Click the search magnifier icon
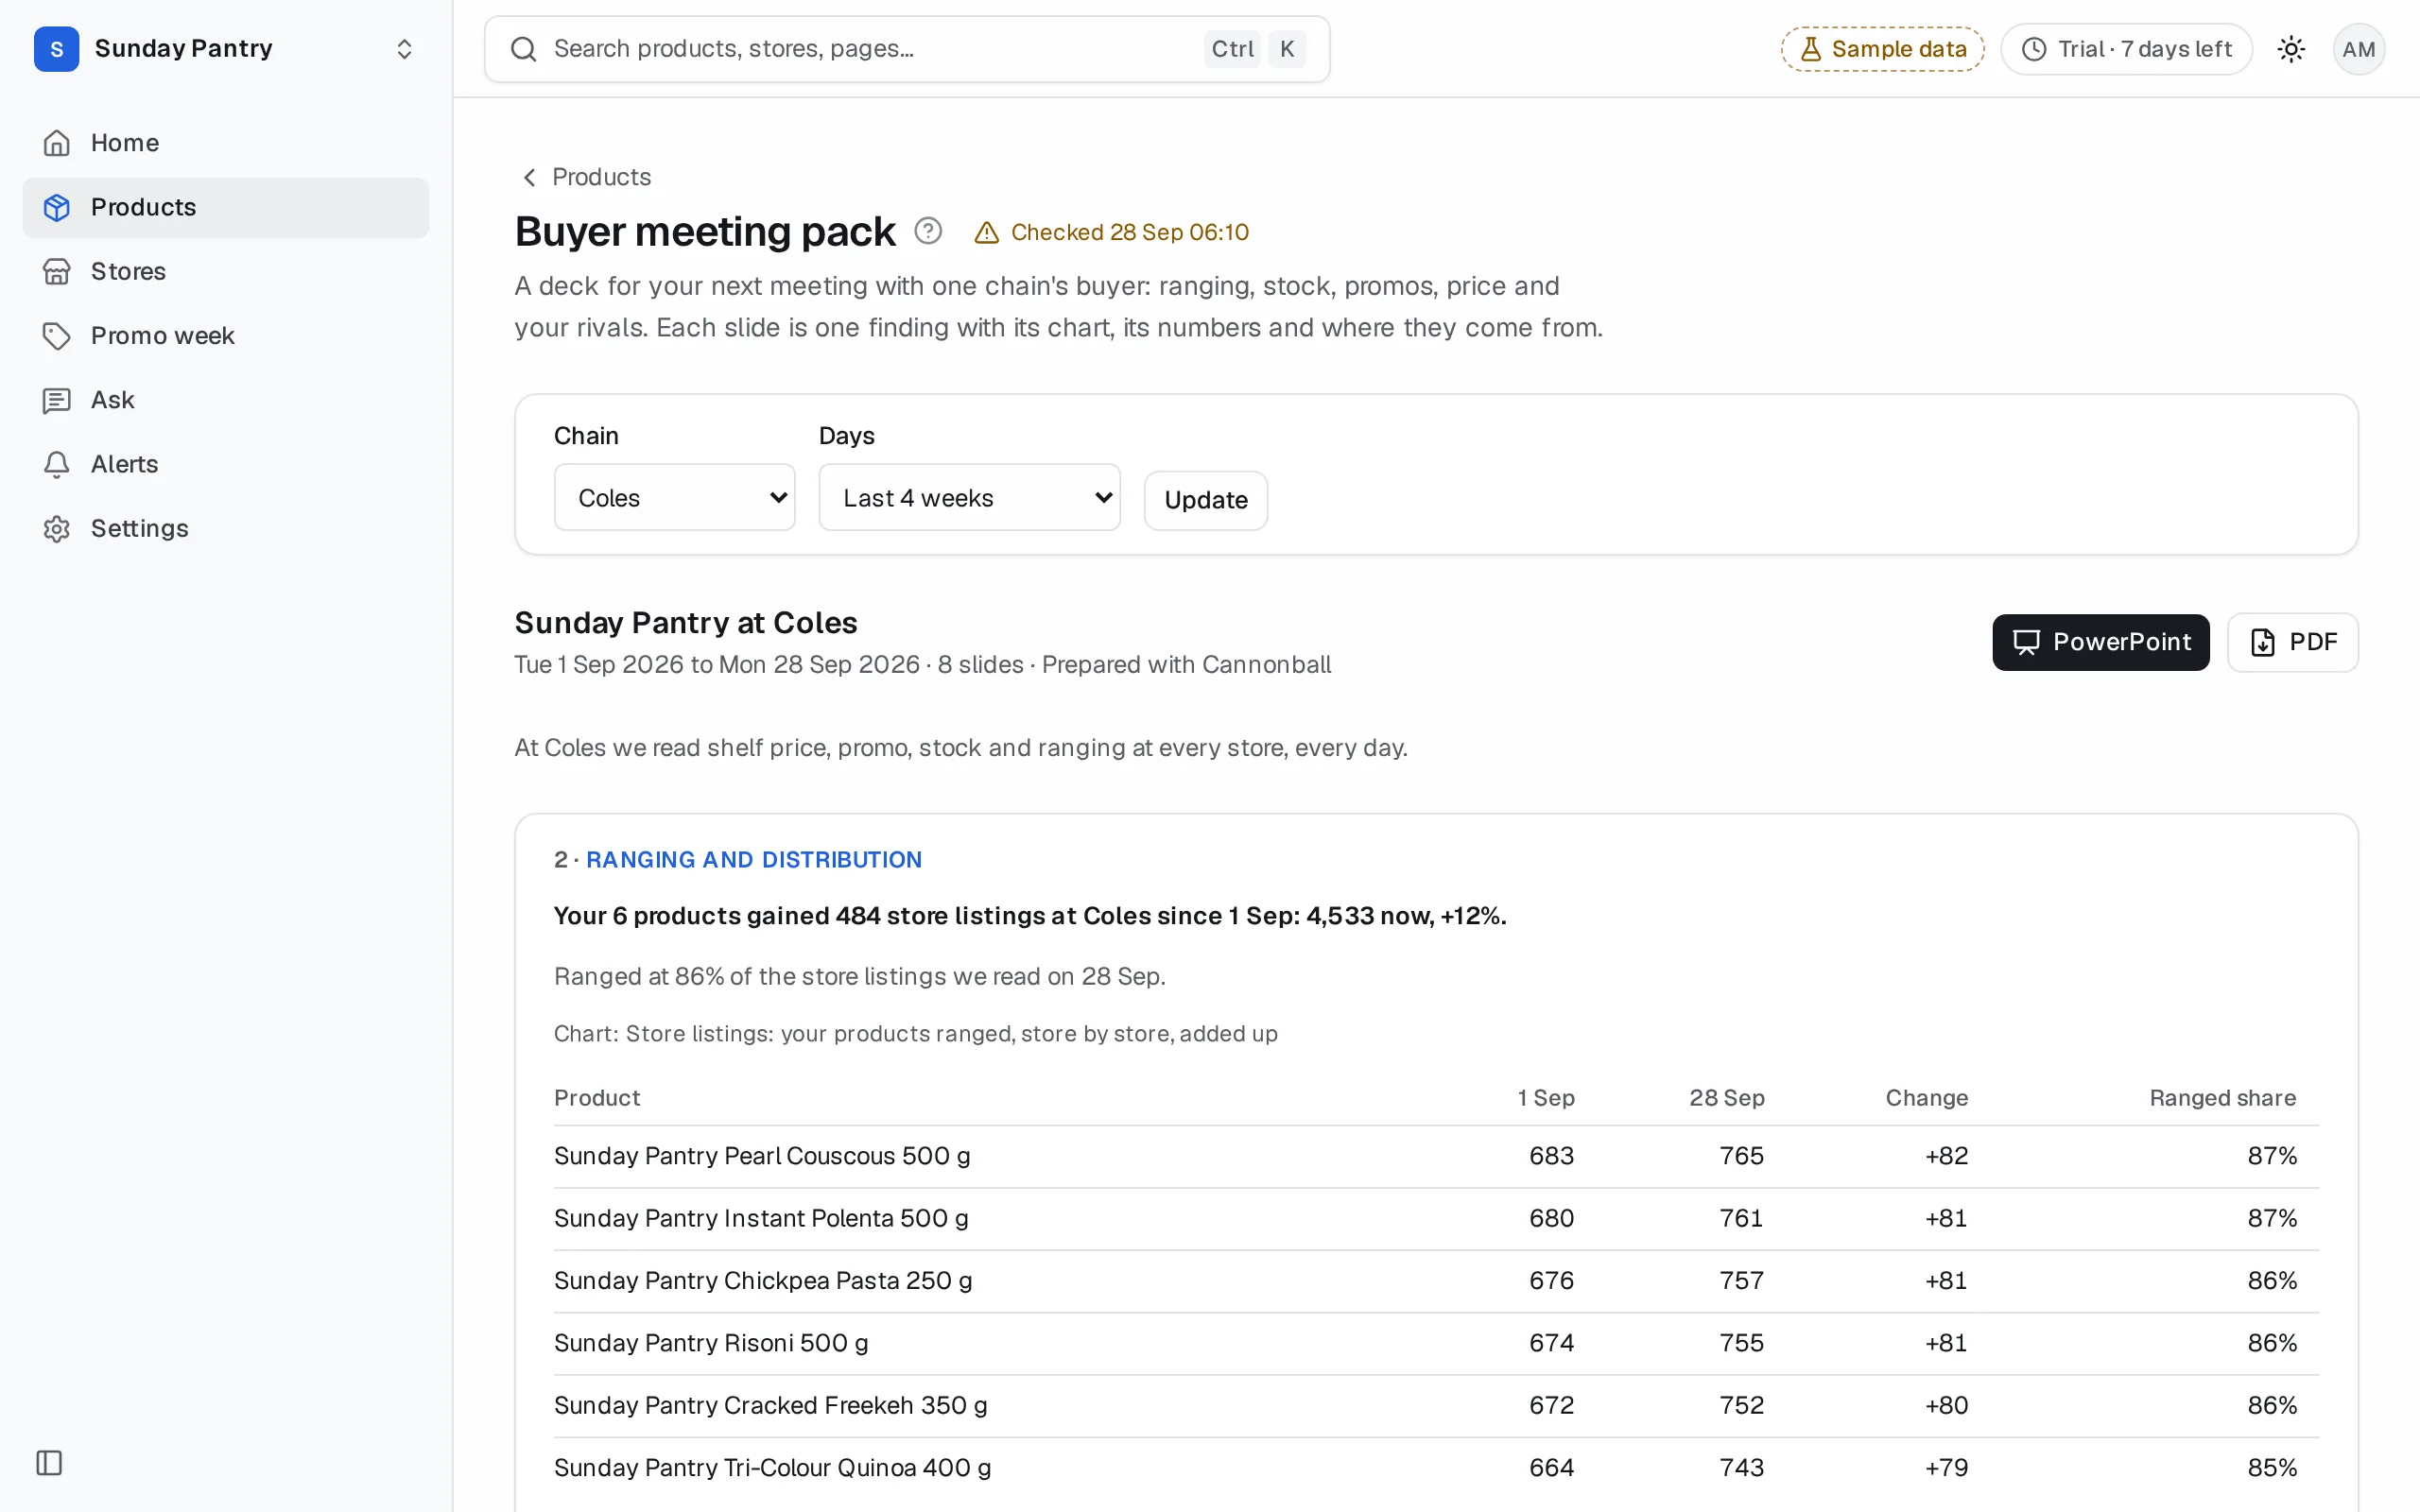This screenshot has height=1512, width=2420. 524,49
